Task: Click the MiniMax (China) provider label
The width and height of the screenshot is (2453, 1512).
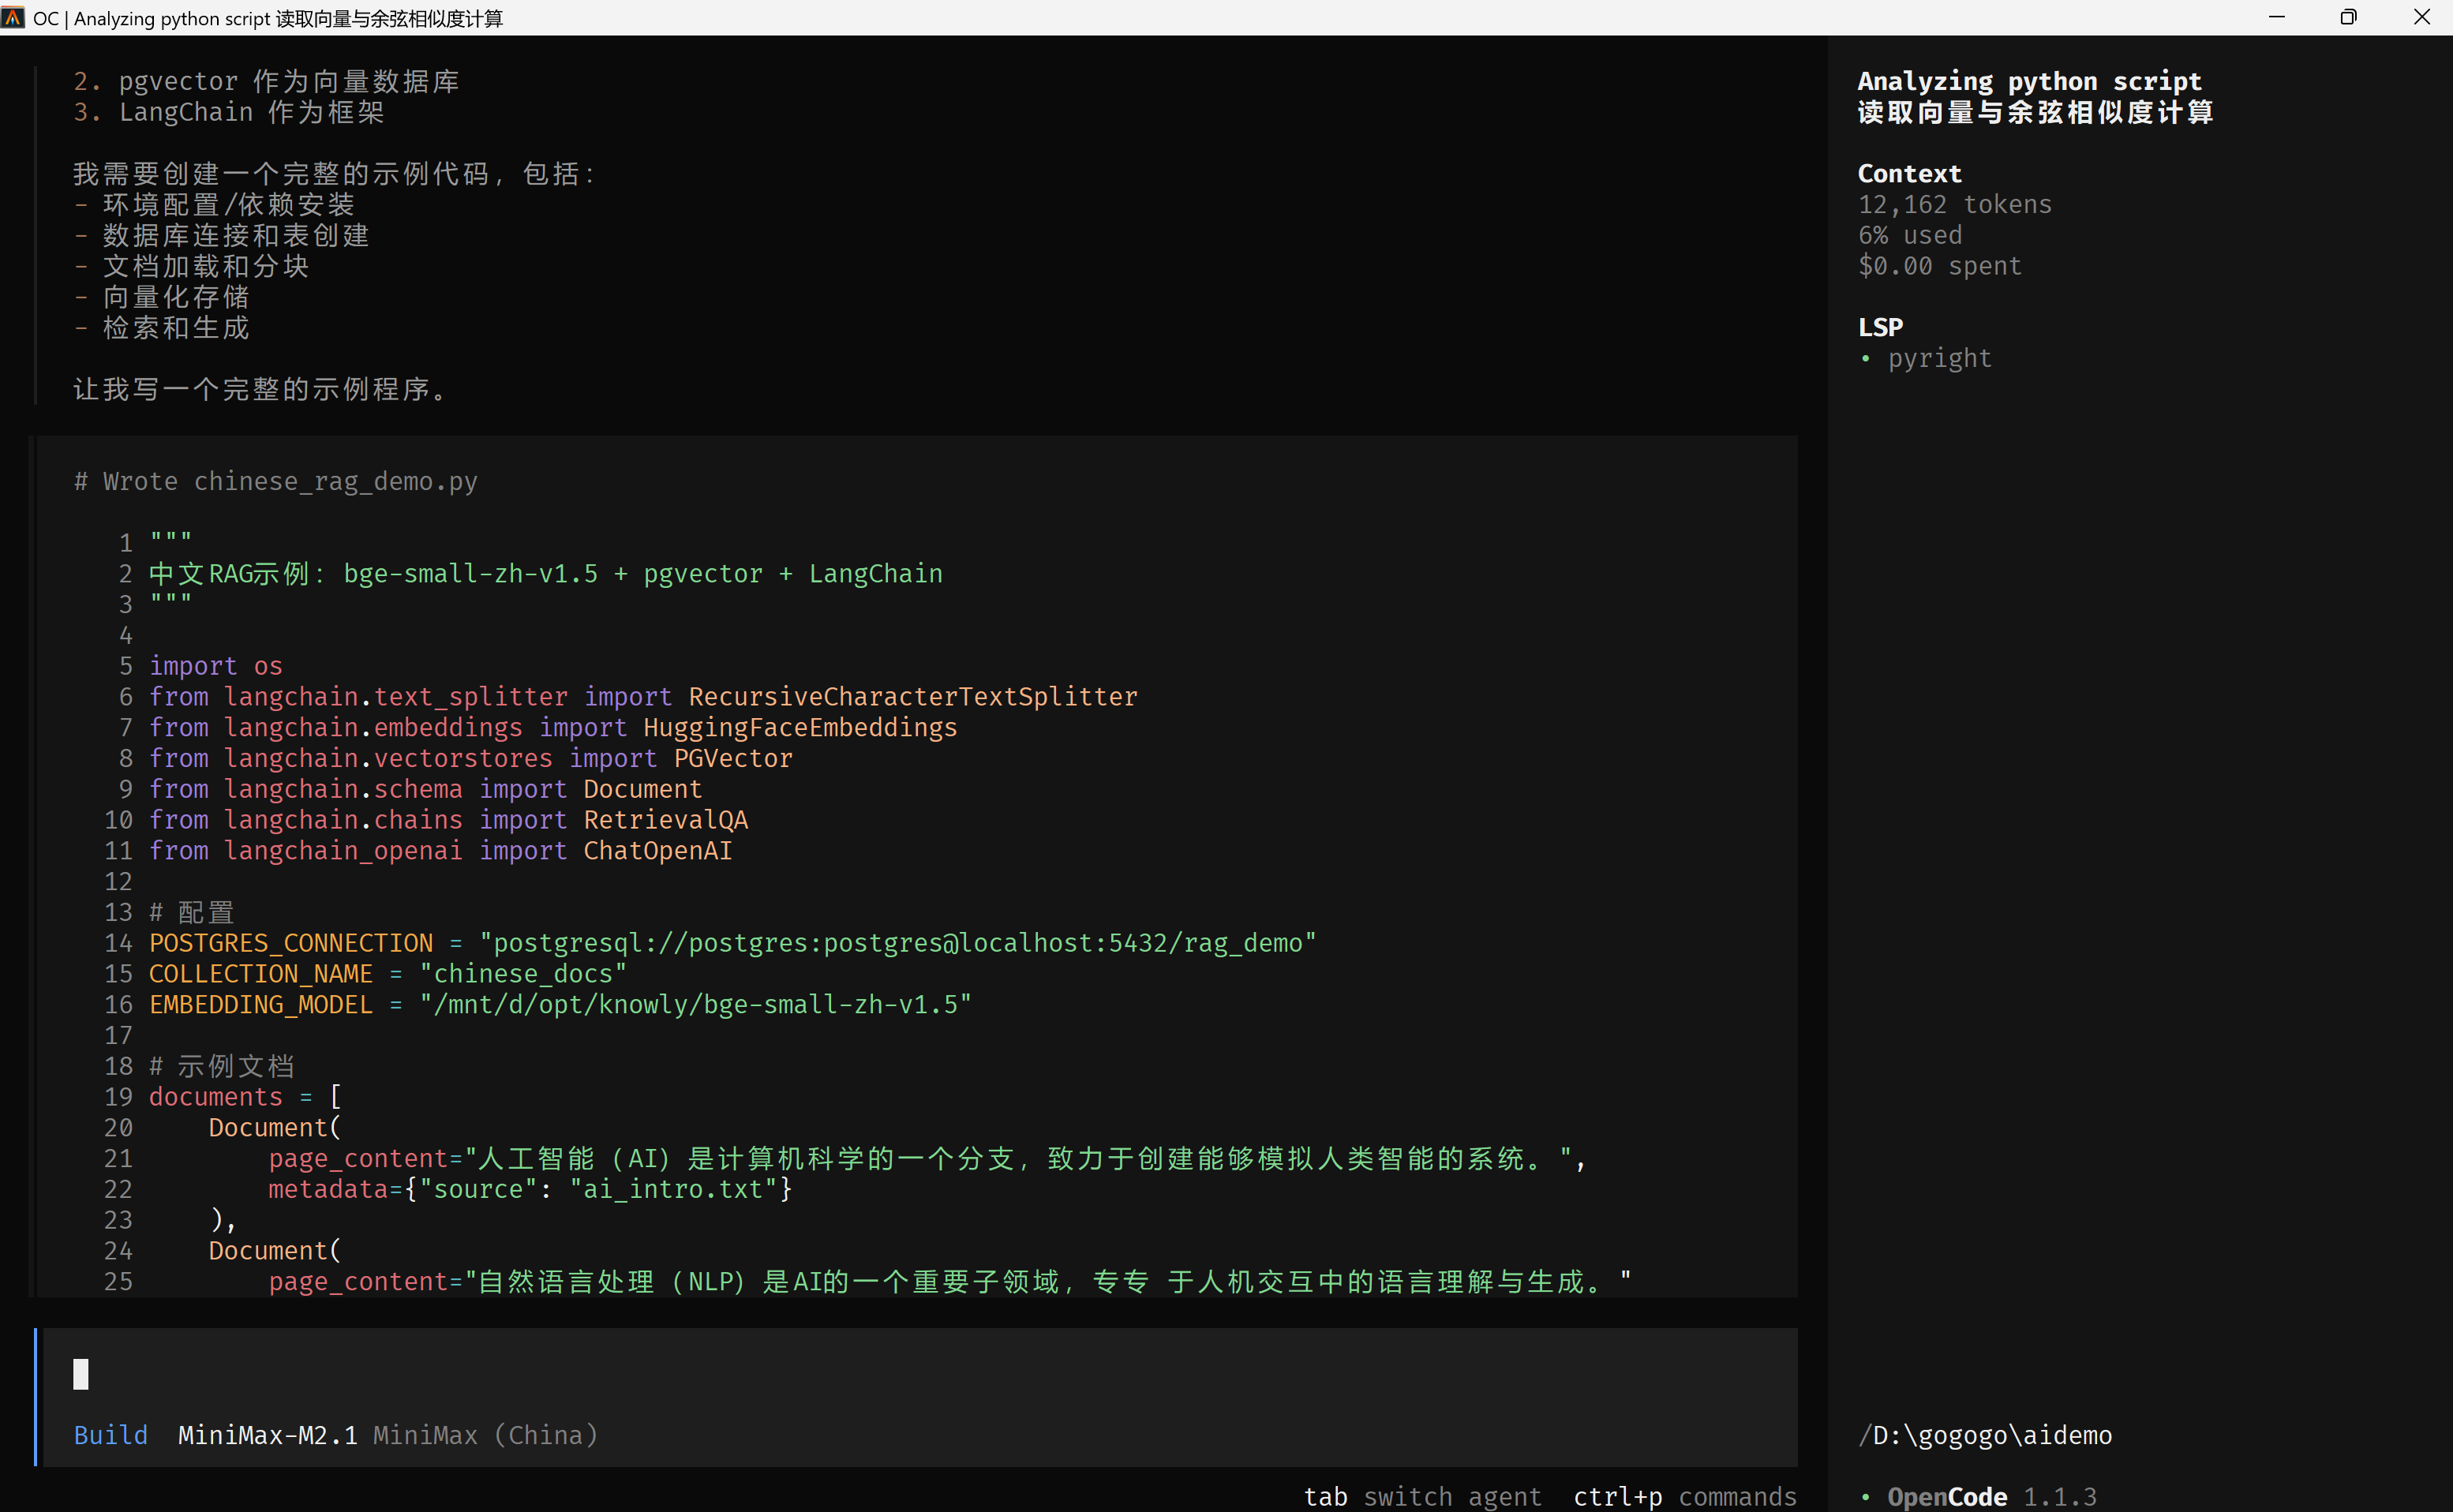Action: point(485,1434)
